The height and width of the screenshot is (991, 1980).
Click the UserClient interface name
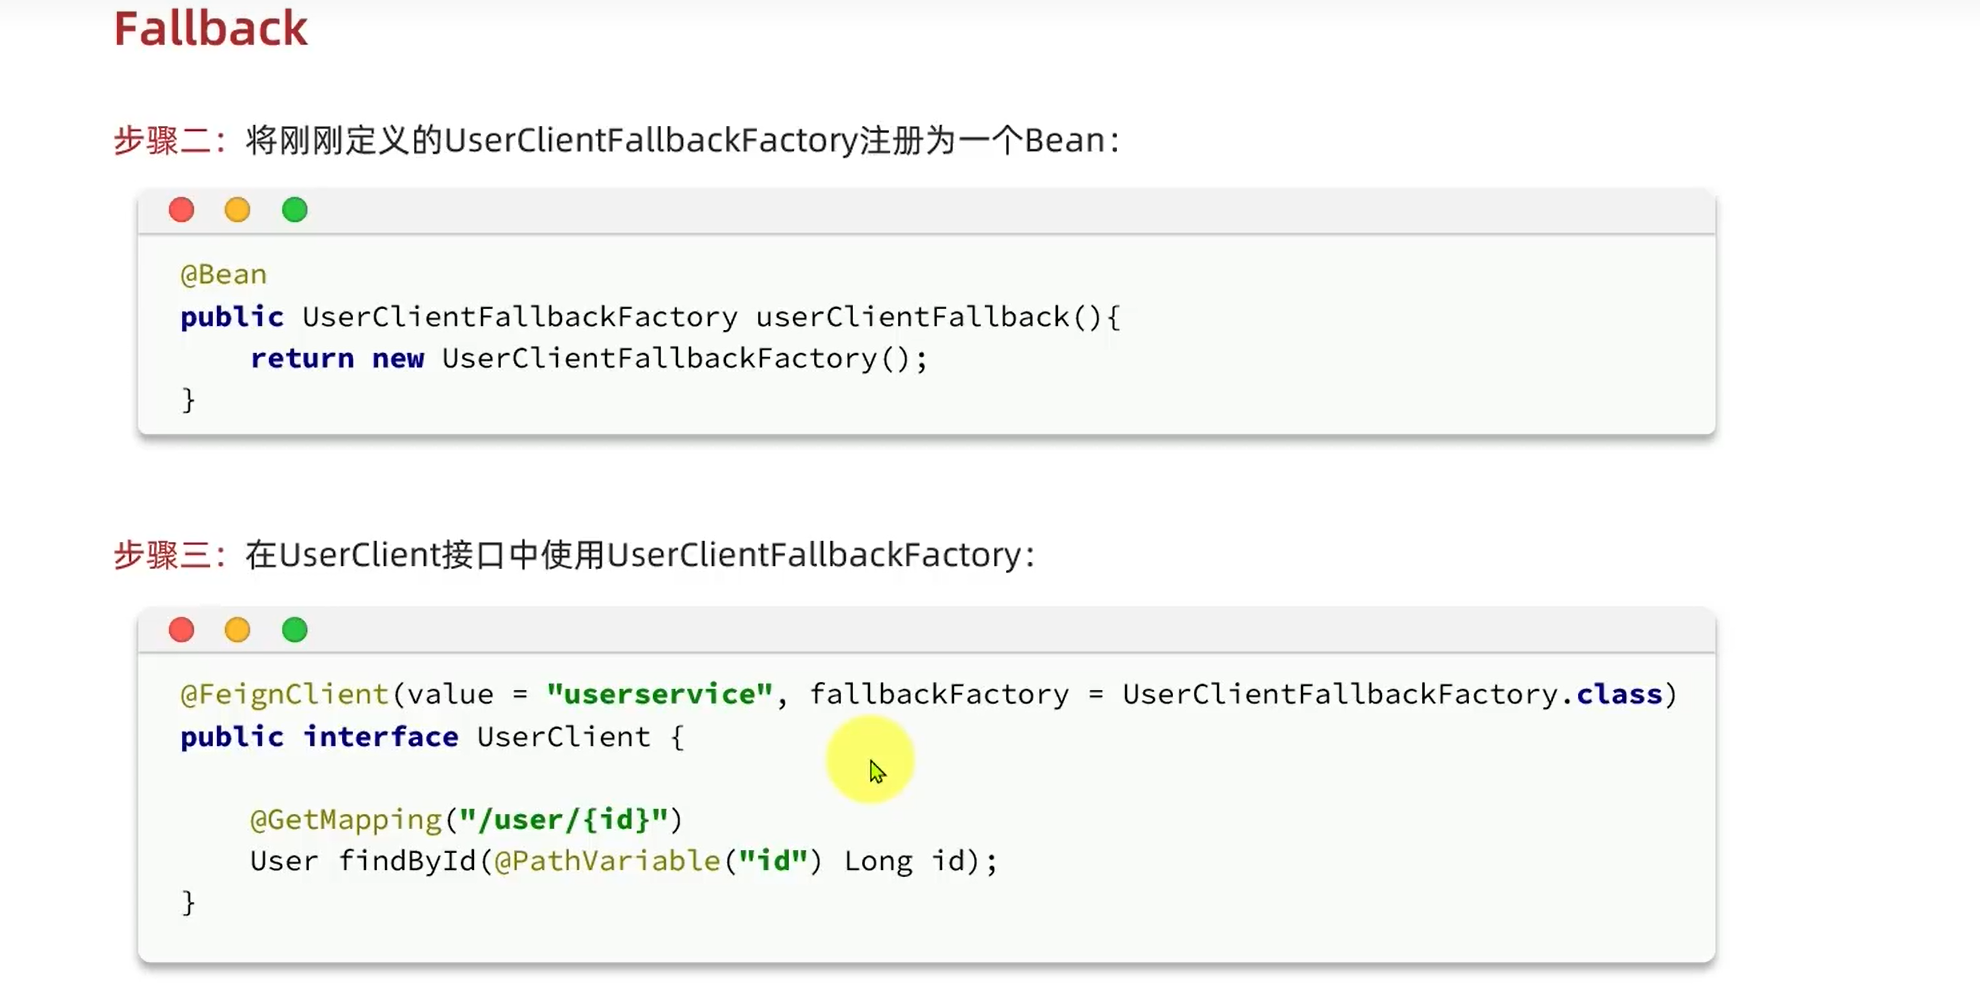[x=563, y=737]
